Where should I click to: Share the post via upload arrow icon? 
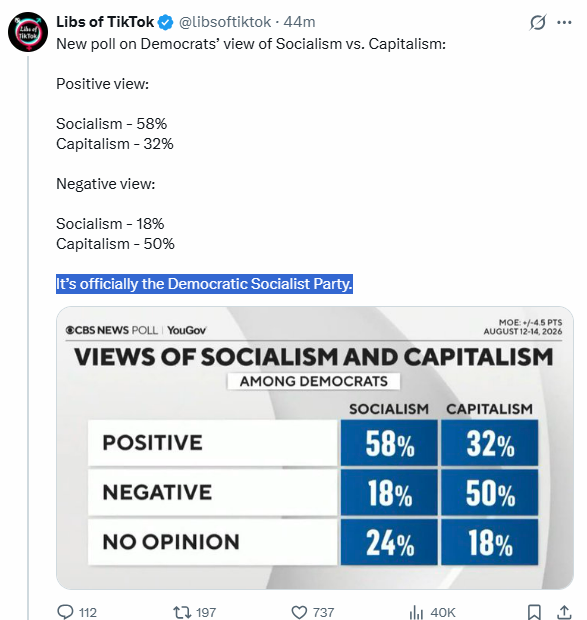coord(564,612)
